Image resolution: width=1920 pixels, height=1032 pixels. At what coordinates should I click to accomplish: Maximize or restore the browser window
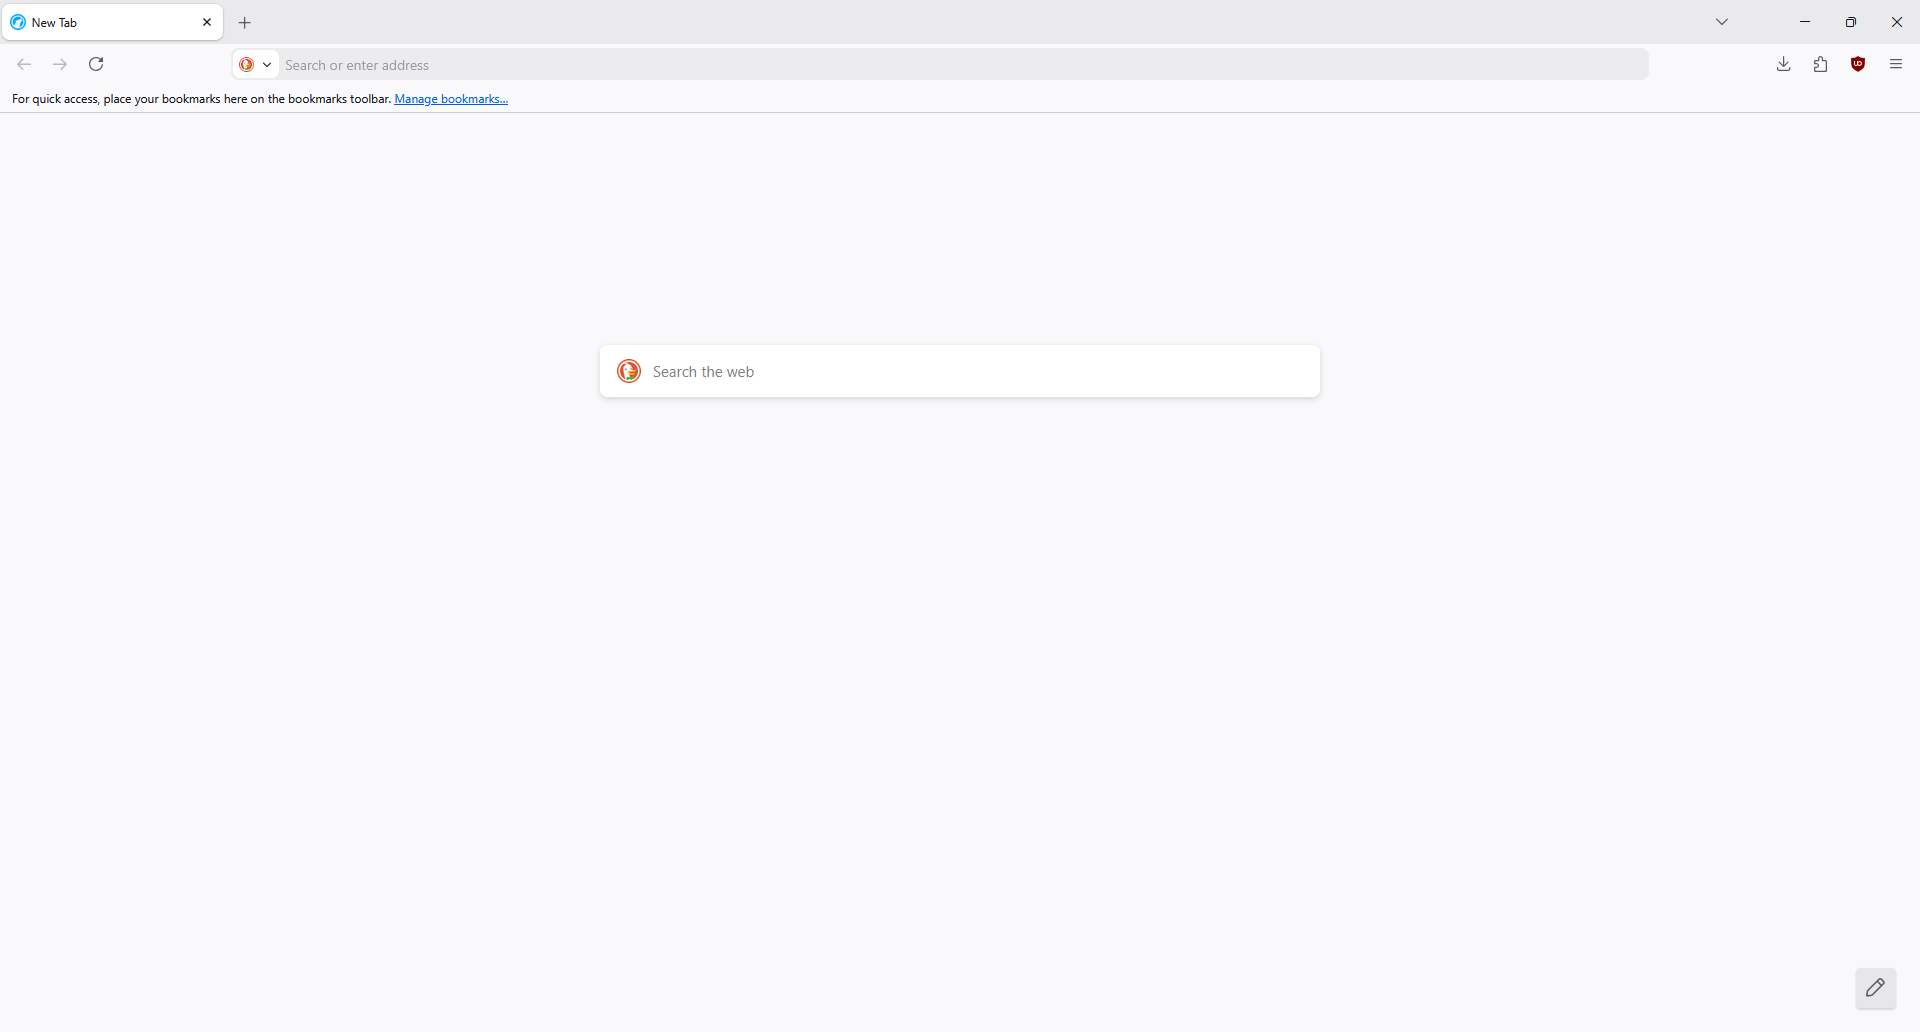coord(1851,22)
